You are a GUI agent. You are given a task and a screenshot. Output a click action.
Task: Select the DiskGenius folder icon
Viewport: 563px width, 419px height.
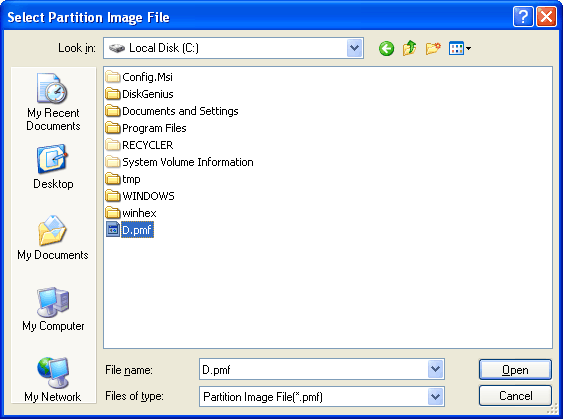tap(113, 94)
